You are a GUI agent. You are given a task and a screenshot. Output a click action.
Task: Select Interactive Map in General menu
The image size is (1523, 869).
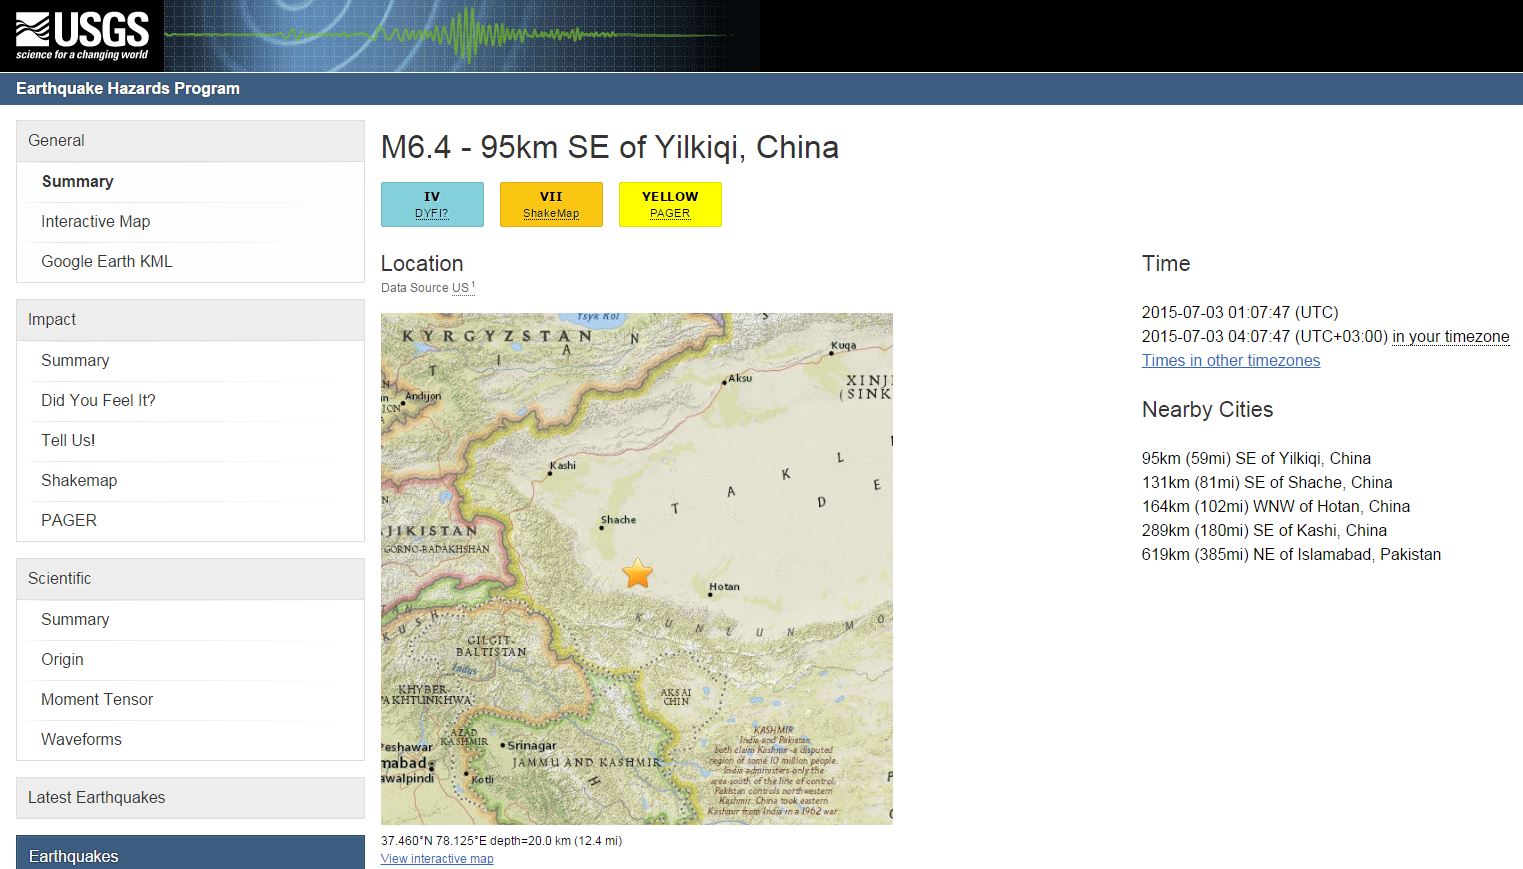pyautogui.click(x=95, y=222)
